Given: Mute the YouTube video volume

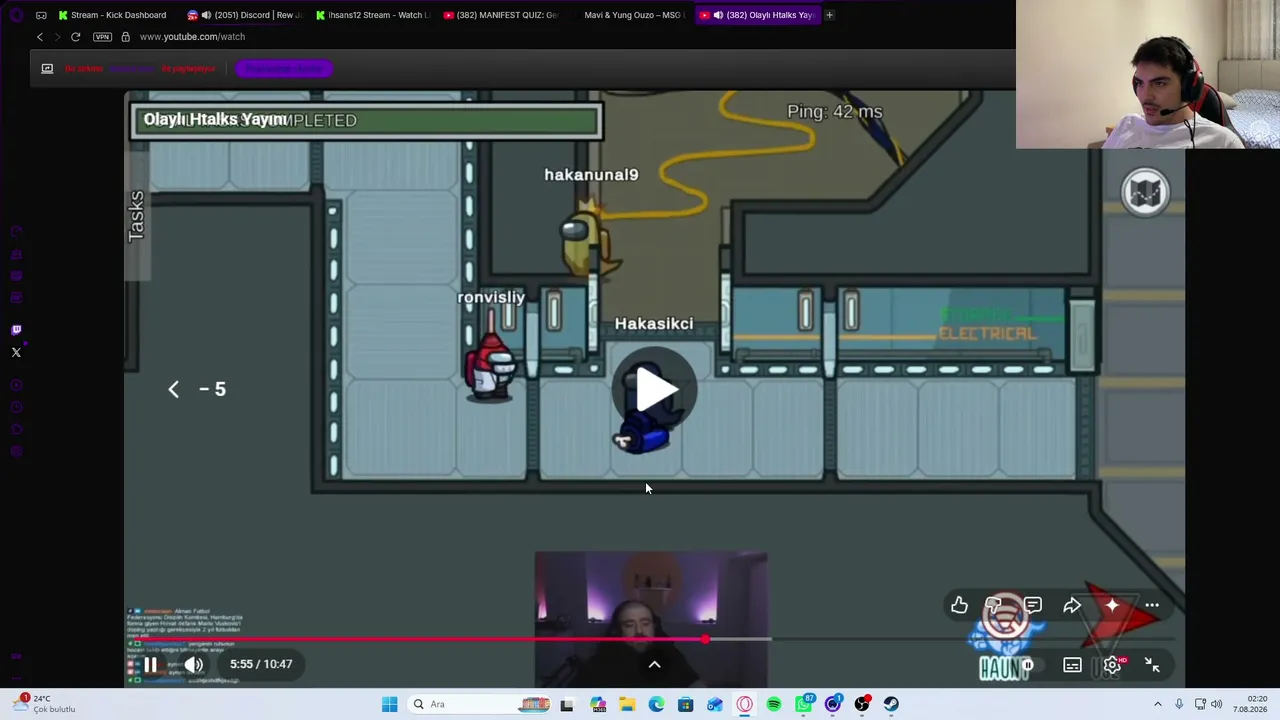Looking at the screenshot, I should pyautogui.click(x=194, y=664).
